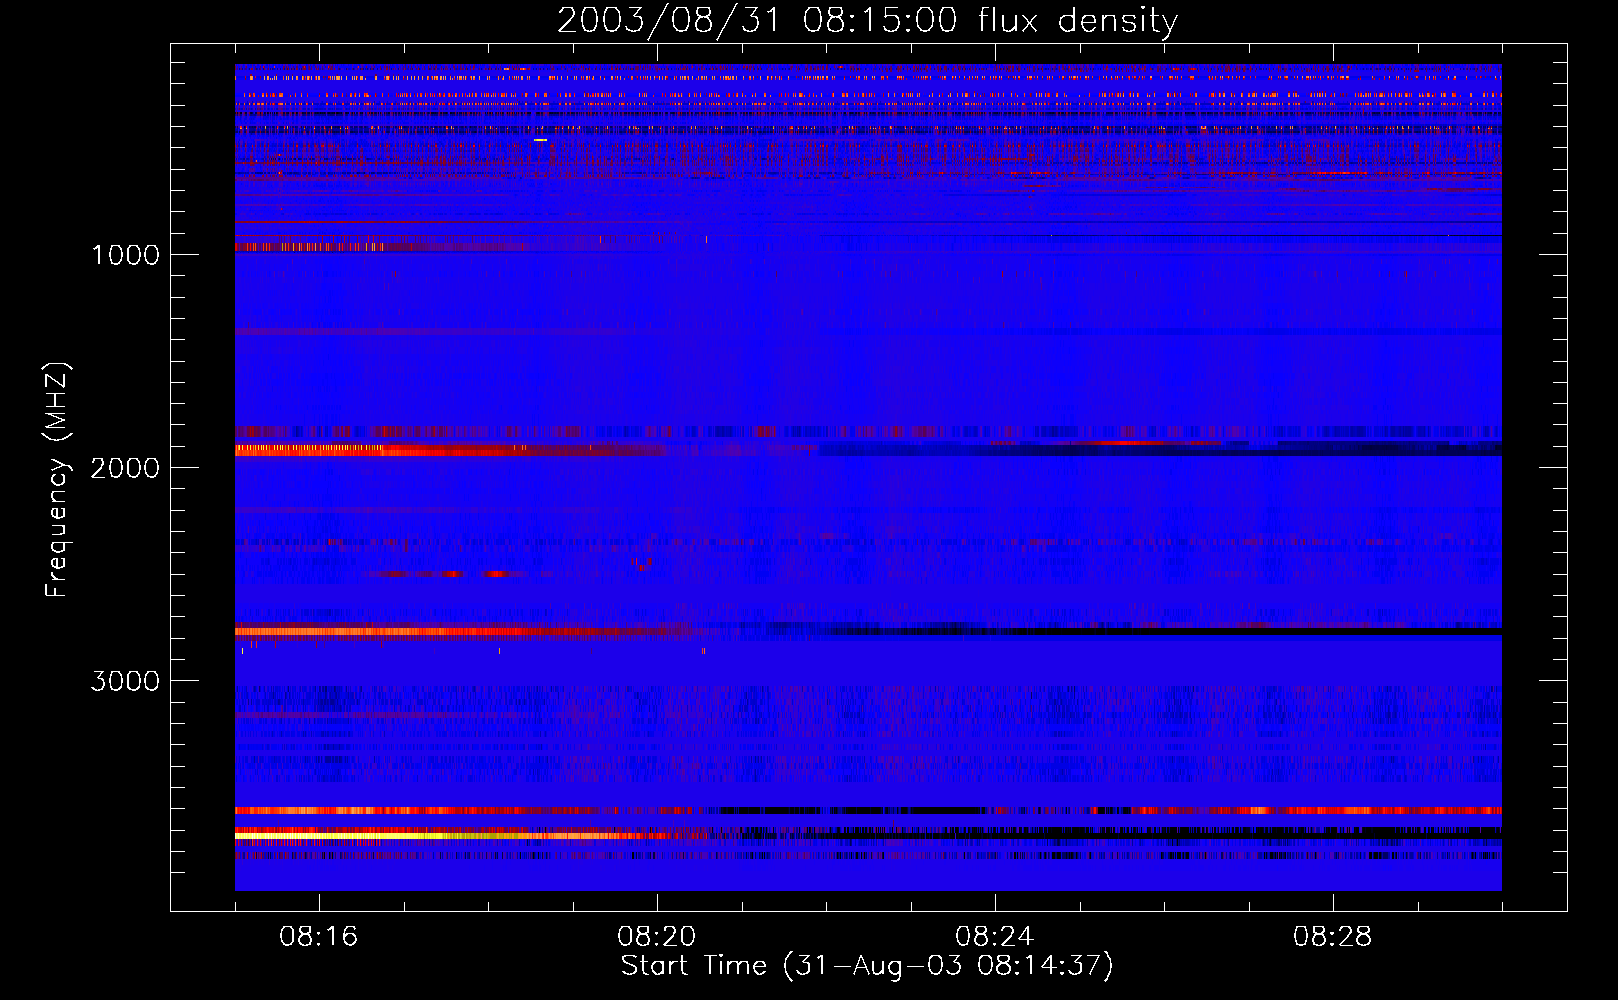Select the '2000' frequency axis label
Viewport: 1618px width, 1000px height.
click(125, 468)
